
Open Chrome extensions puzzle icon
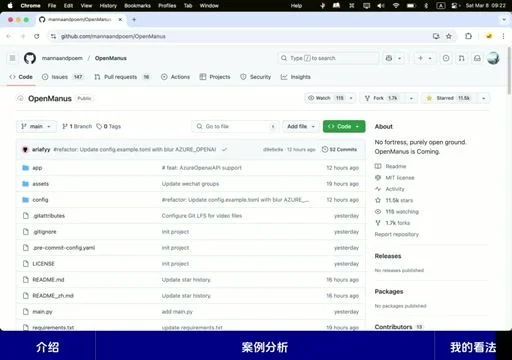[468, 36]
